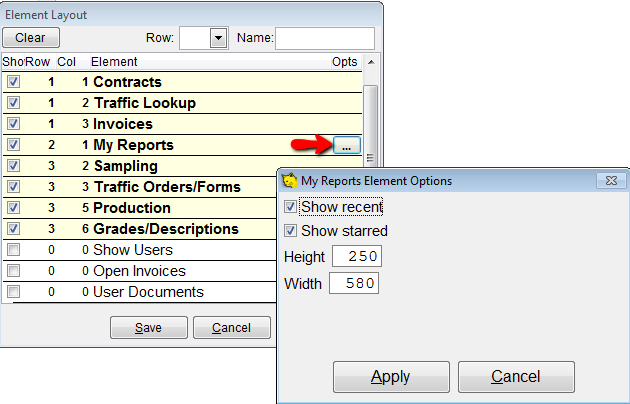Click the Col column header

click(x=66, y=62)
